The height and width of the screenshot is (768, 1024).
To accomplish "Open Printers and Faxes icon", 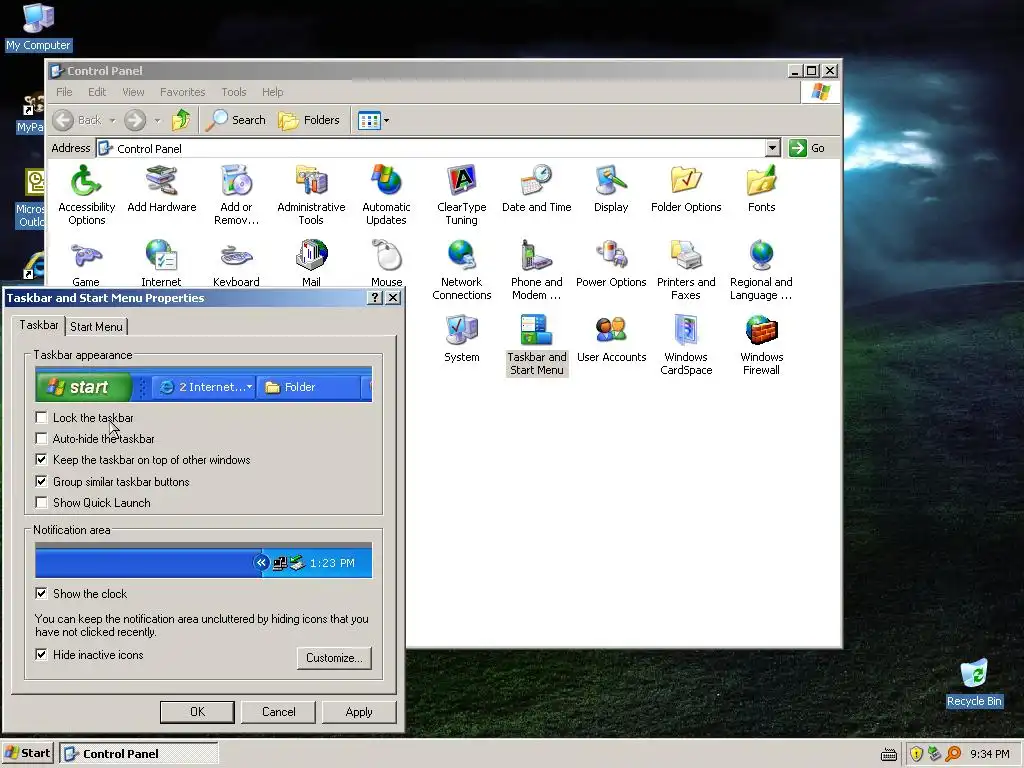I will coord(686,269).
